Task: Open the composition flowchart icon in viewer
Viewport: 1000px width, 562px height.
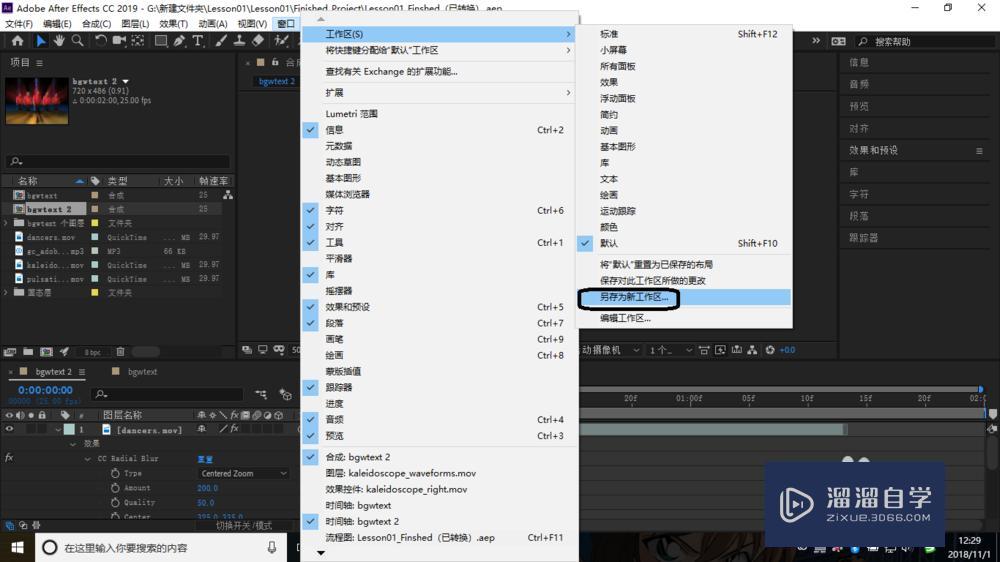Action: click(x=753, y=350)
